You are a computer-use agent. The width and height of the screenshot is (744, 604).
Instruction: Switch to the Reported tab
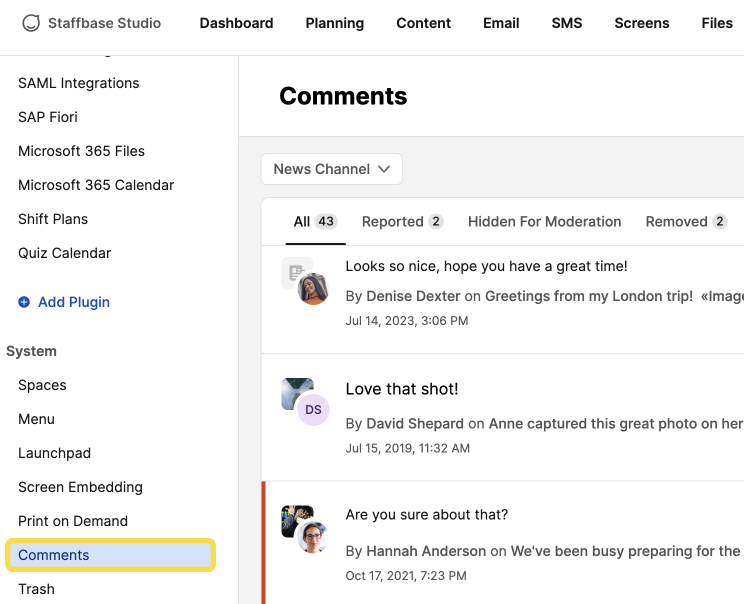pyautogui.click(x=402, y=222)
